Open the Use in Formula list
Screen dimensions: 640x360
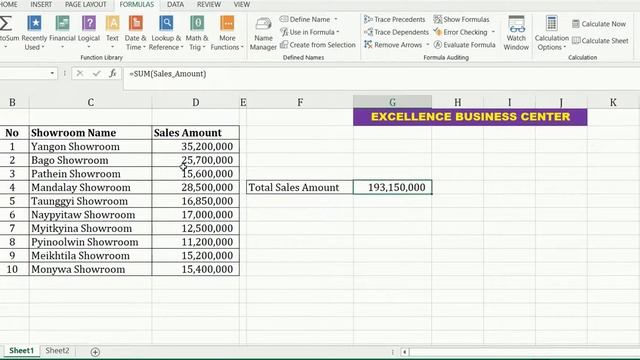pos(310,32)
